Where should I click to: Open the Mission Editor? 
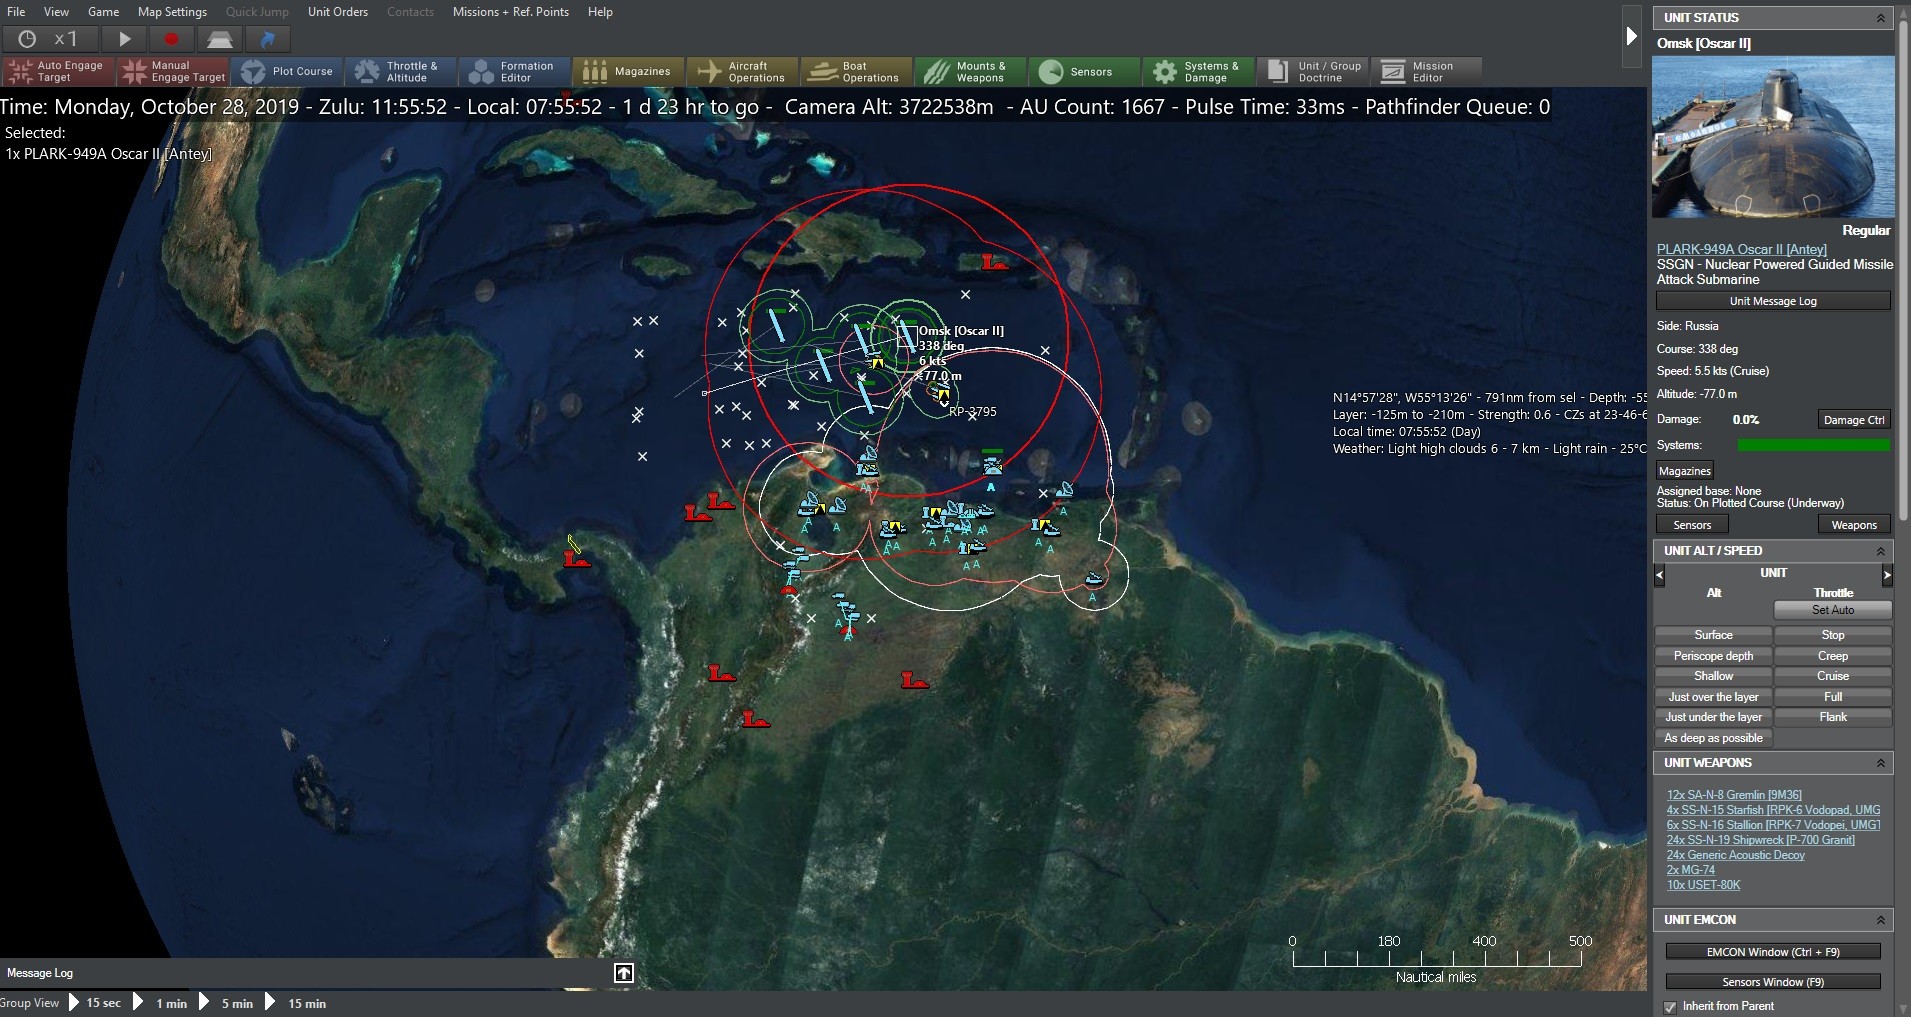pyautogui.click(x=1427, y=71)
